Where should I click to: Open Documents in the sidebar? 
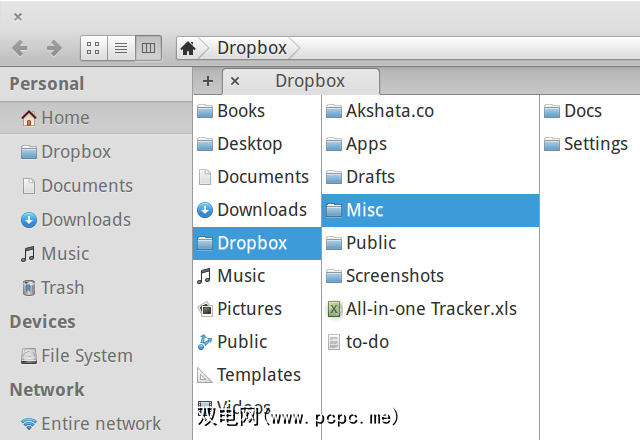pyautogui.click(x=96, y=186)
